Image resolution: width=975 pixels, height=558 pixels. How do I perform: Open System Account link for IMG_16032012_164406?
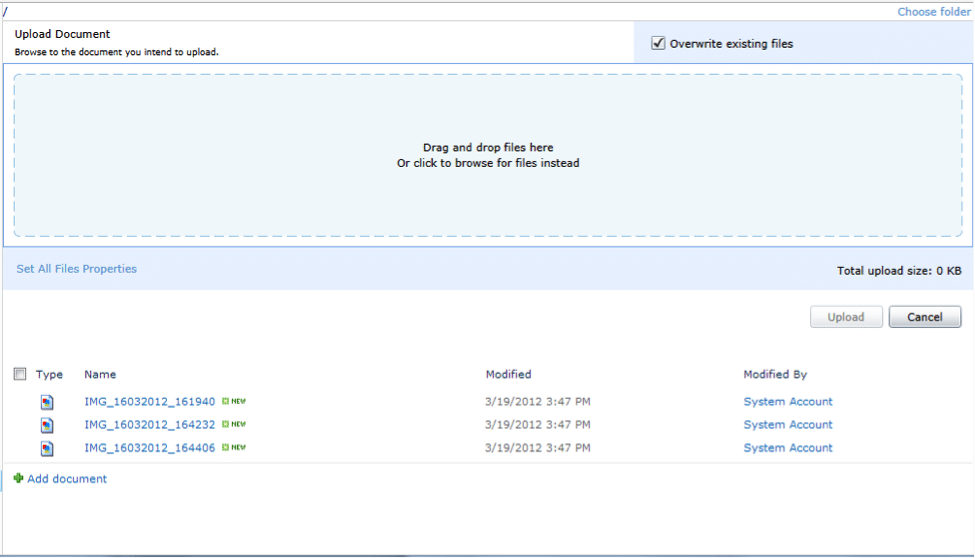[x=788, y=447]
